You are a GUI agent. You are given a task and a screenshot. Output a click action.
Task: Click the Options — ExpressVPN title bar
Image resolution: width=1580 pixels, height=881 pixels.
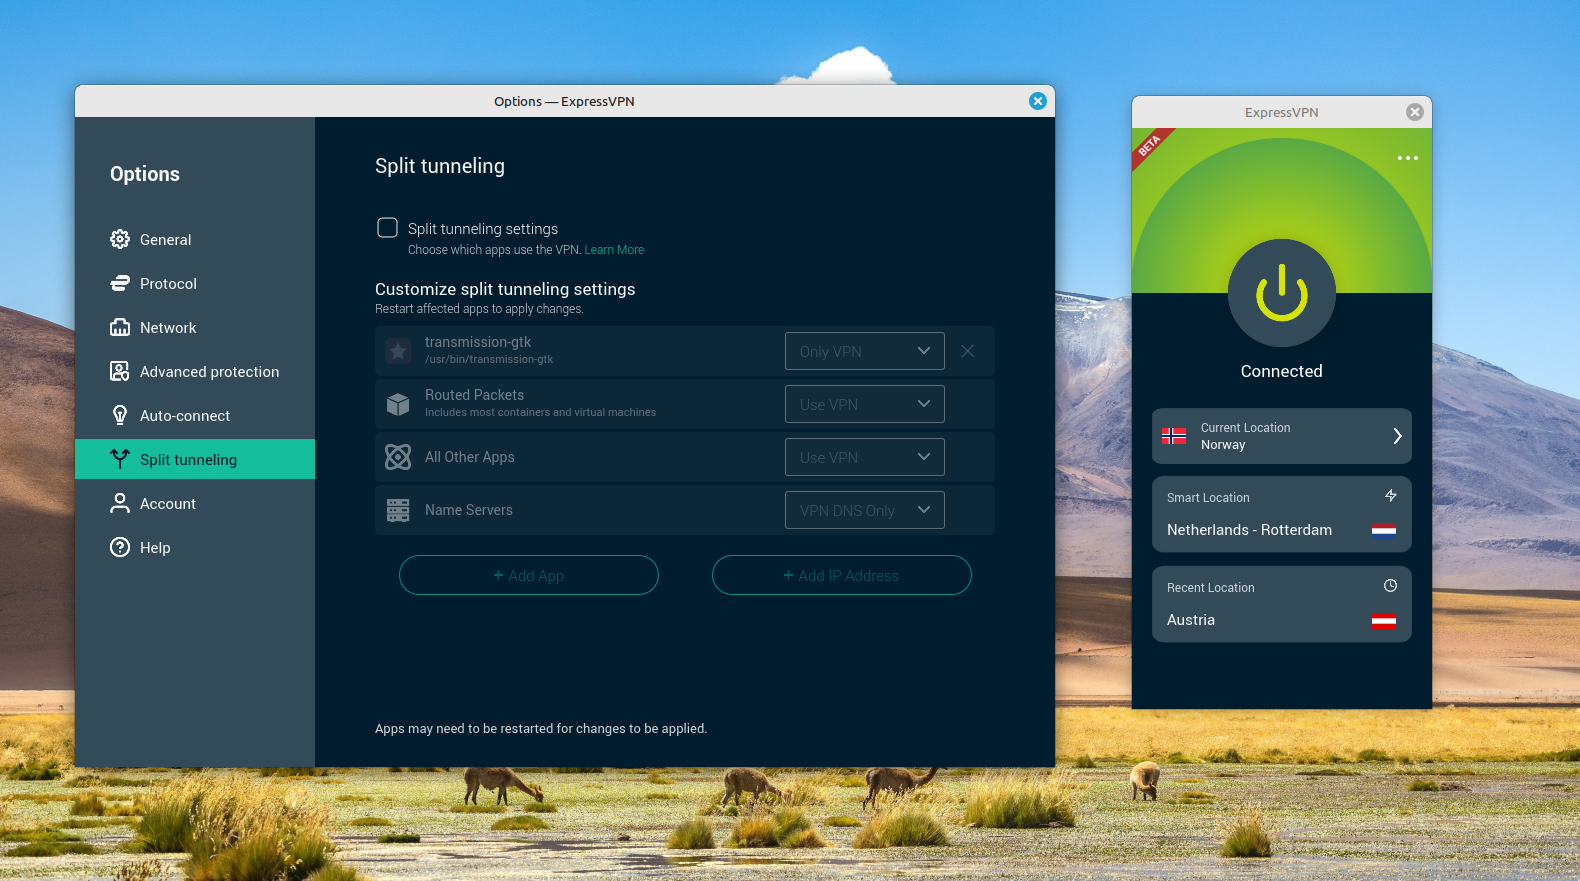564,101
